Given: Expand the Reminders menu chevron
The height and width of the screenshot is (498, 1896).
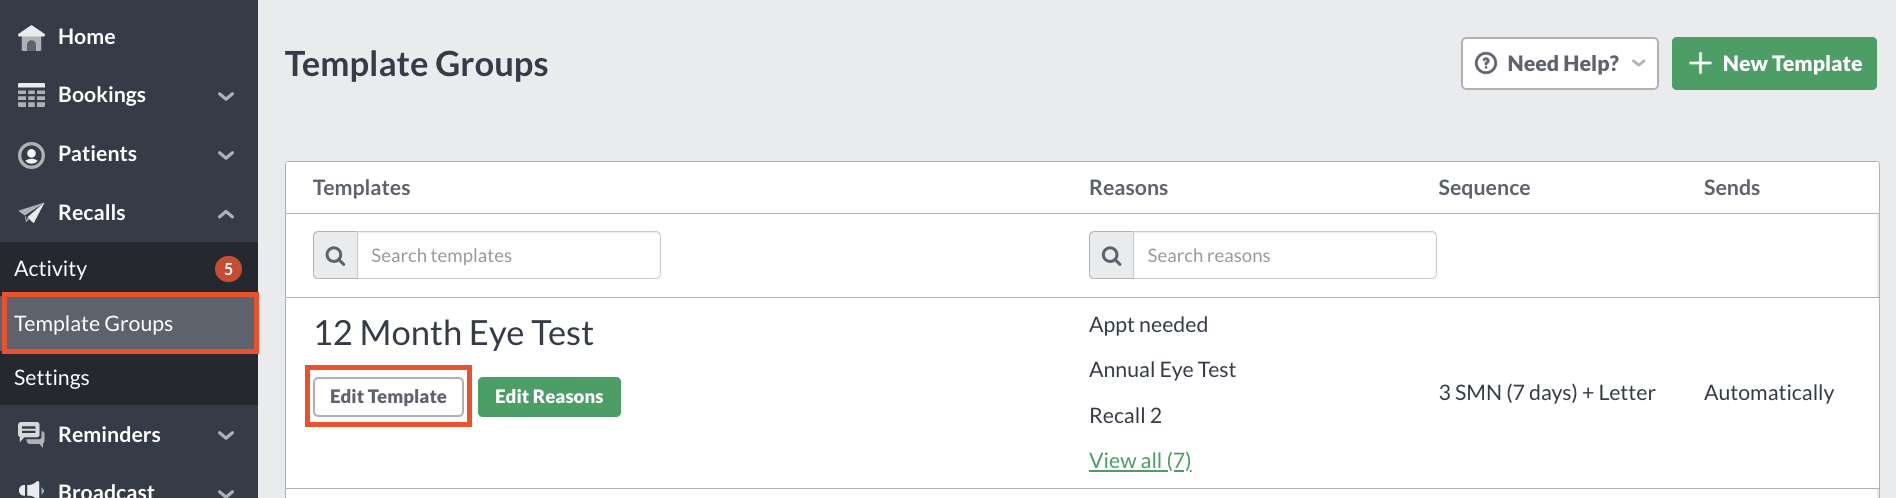Looking at the screenshot, I should (226, 435).
